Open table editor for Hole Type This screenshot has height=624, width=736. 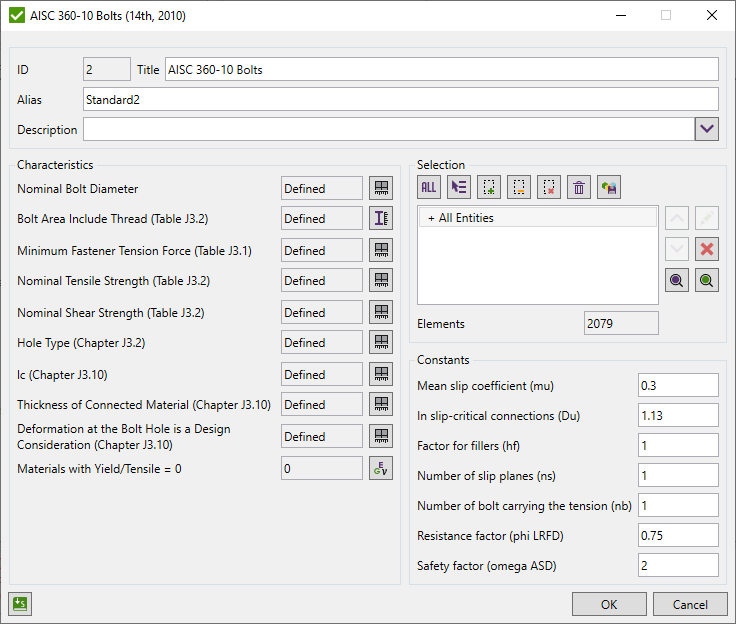381,343
